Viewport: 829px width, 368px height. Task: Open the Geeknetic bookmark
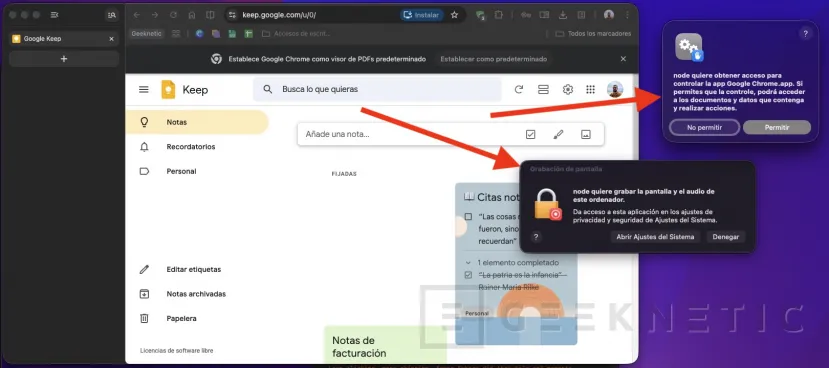146,33
